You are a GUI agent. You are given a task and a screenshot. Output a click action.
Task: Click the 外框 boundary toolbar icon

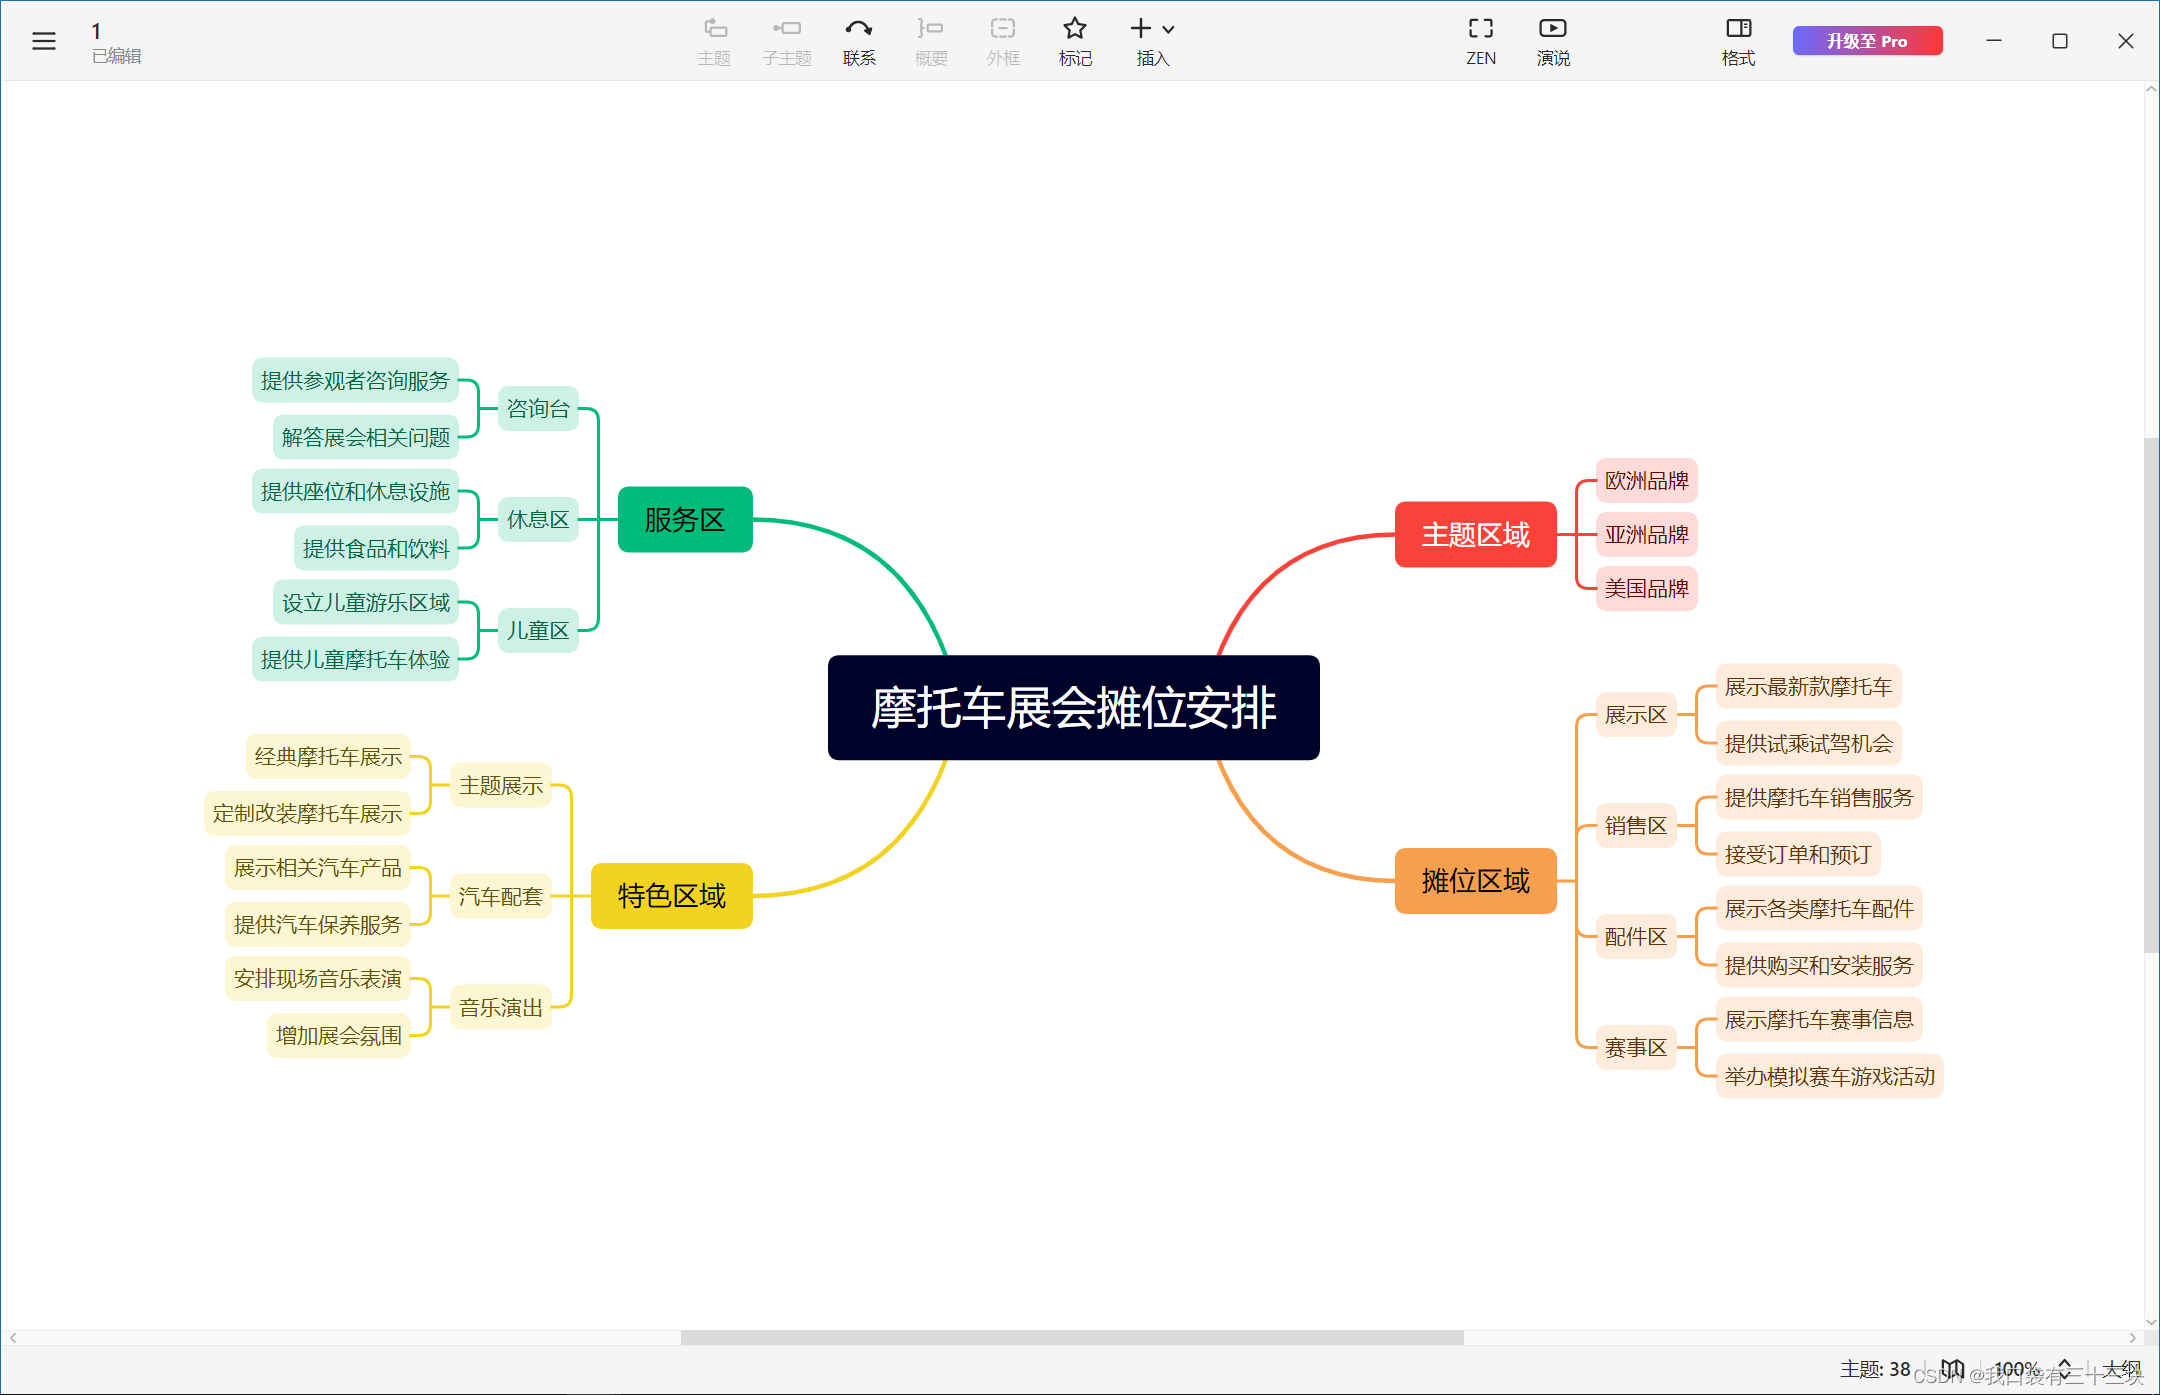point(1003,42)
